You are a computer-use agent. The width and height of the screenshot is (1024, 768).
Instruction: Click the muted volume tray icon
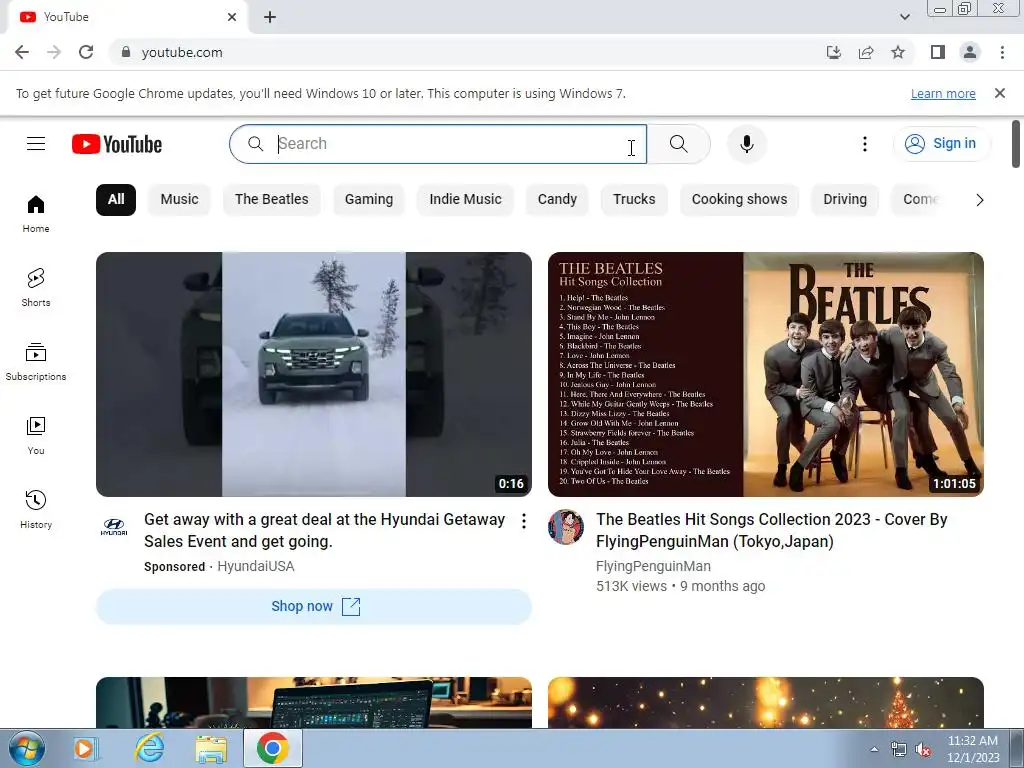pyautogui.click(x=923, y=750)
